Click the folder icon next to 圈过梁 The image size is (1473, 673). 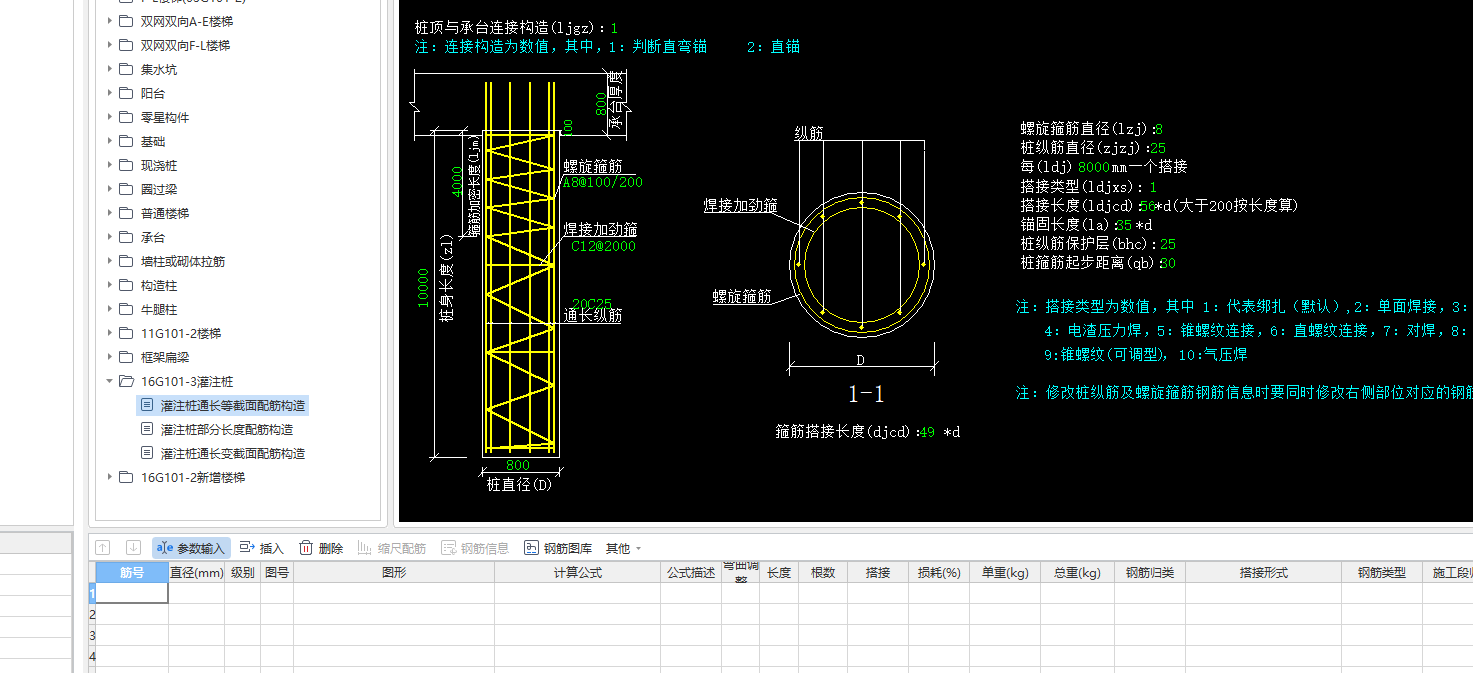(x=125, y=189)
